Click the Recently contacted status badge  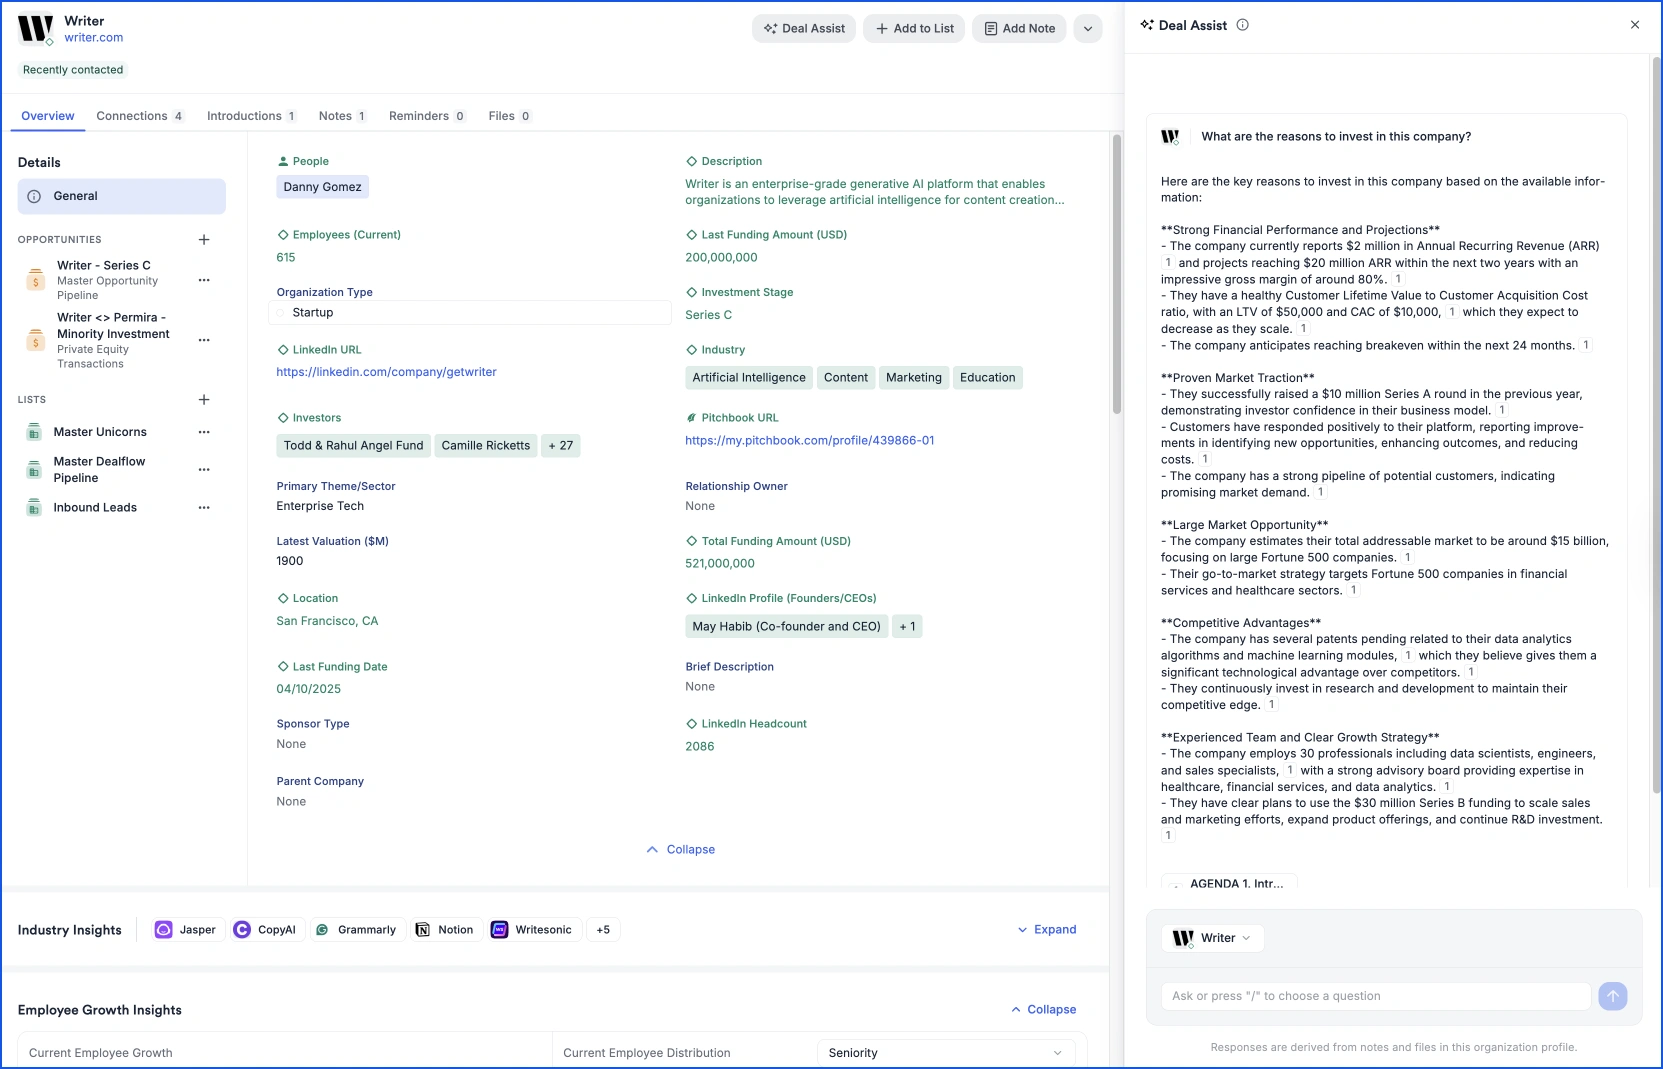(x=73, y=70)
